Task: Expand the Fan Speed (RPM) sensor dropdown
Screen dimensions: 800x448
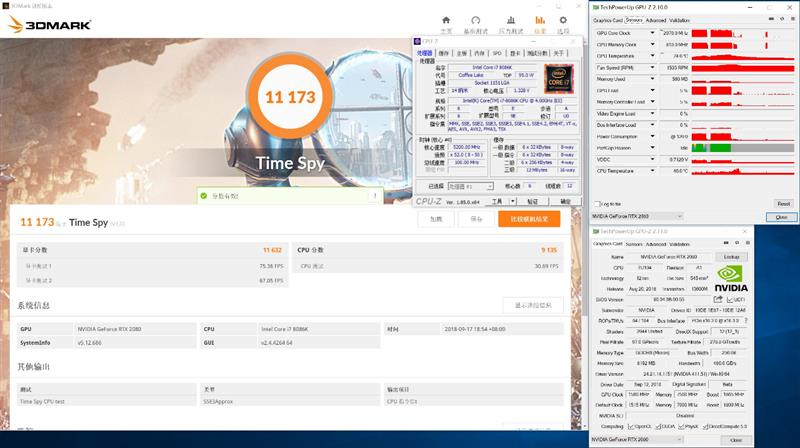Action: tap(652, 67)
